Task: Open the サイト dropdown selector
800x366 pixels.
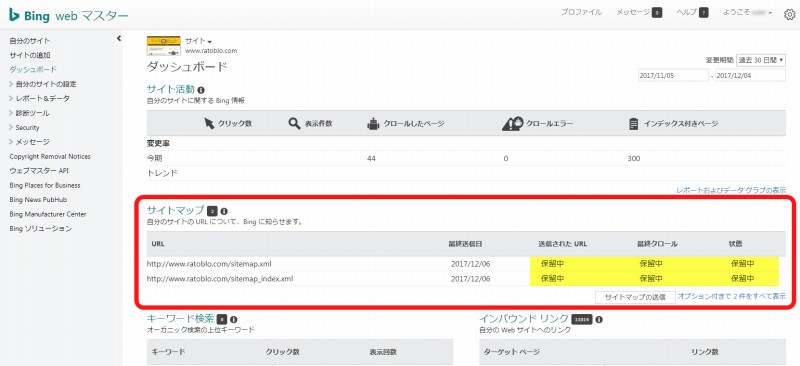Action: [x=198, y=41]
